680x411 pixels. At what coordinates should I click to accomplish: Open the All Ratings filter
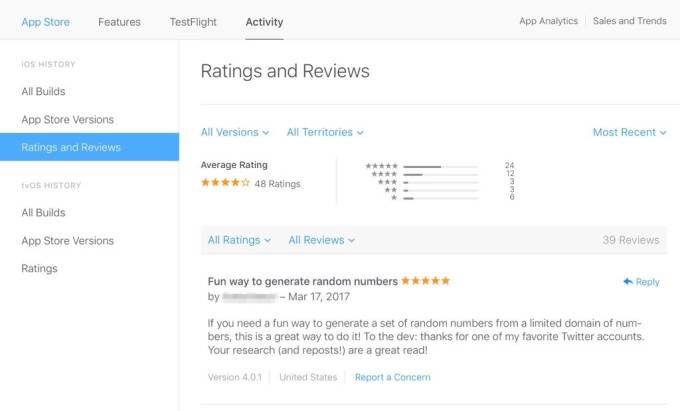click(239, 240)
